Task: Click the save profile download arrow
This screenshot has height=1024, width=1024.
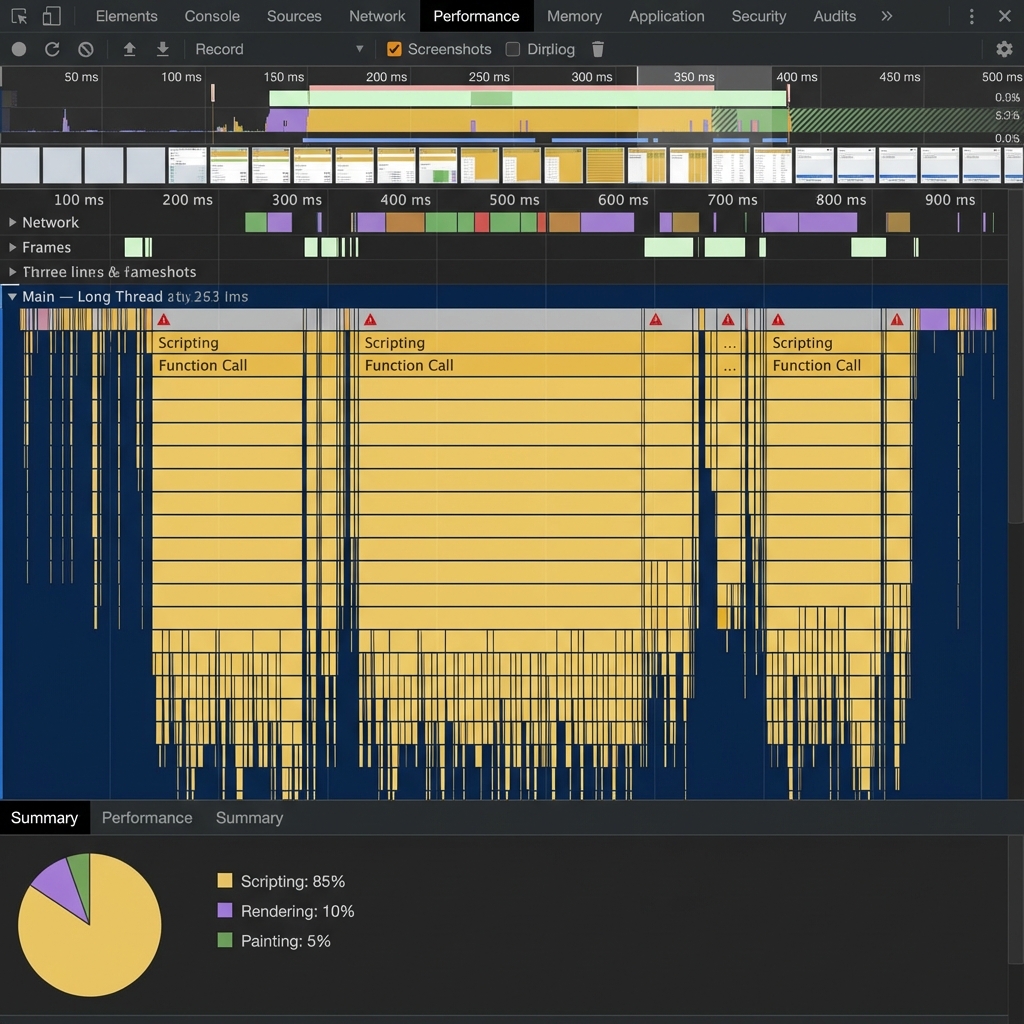Action: tap(162, 49)
